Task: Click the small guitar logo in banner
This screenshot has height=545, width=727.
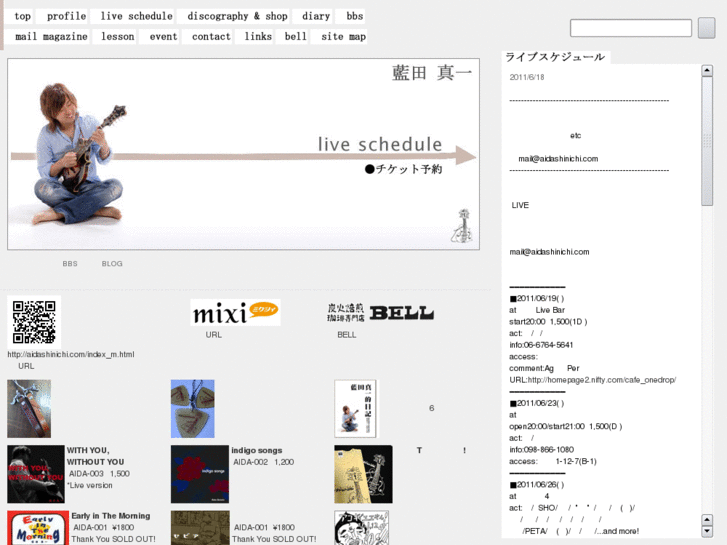Action: [462, 226]
